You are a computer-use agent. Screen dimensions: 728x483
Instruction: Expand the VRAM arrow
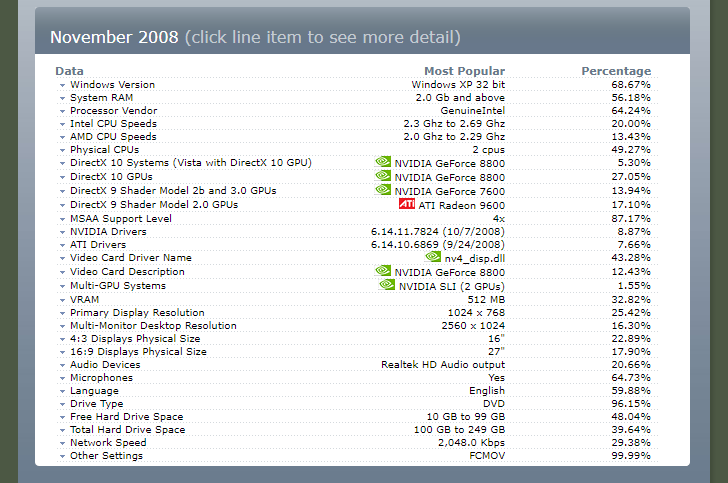pos(62,300)
